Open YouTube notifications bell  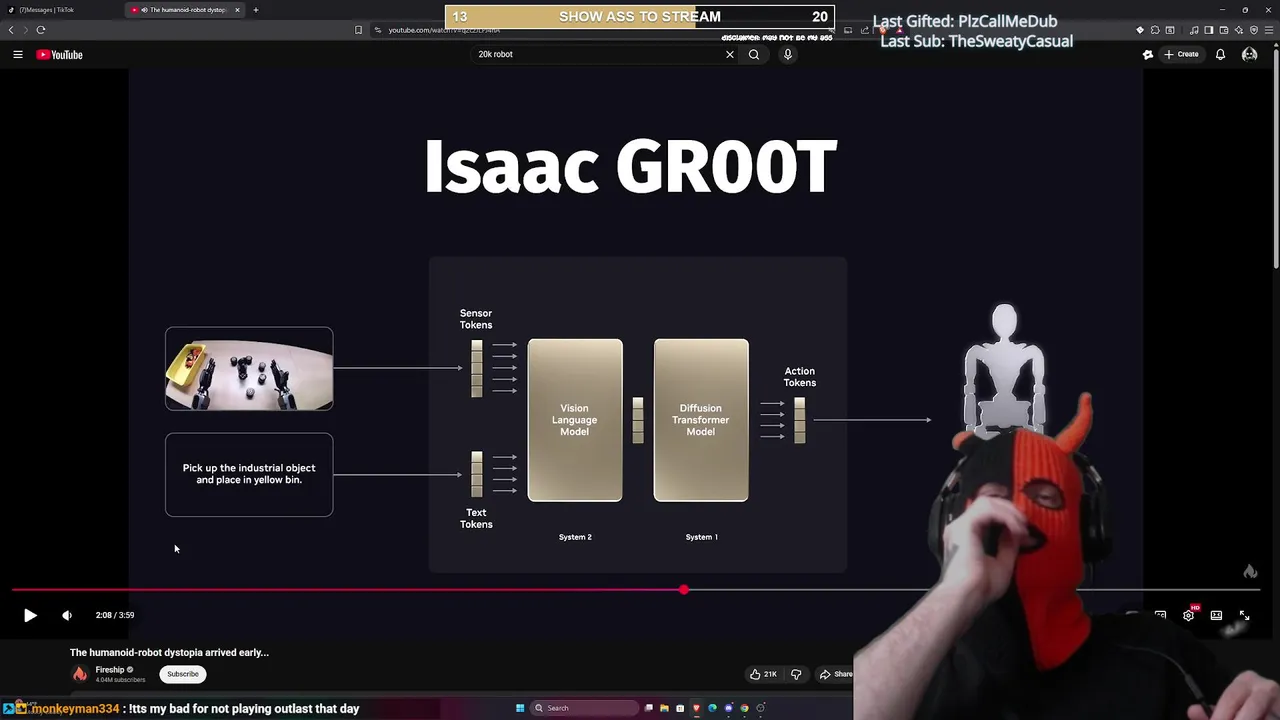(1220, 54)
